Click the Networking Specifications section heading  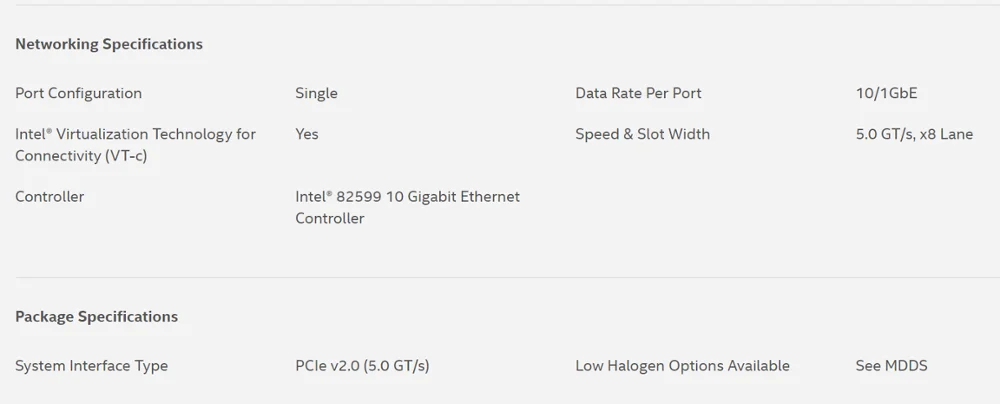[109, 44]
